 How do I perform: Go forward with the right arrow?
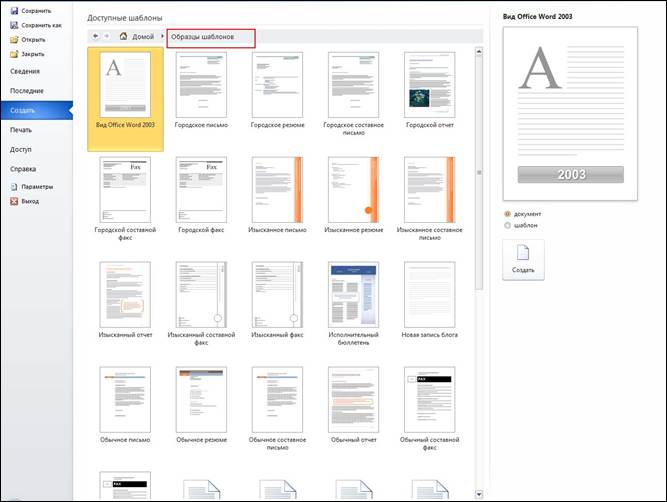coord(107,37)
